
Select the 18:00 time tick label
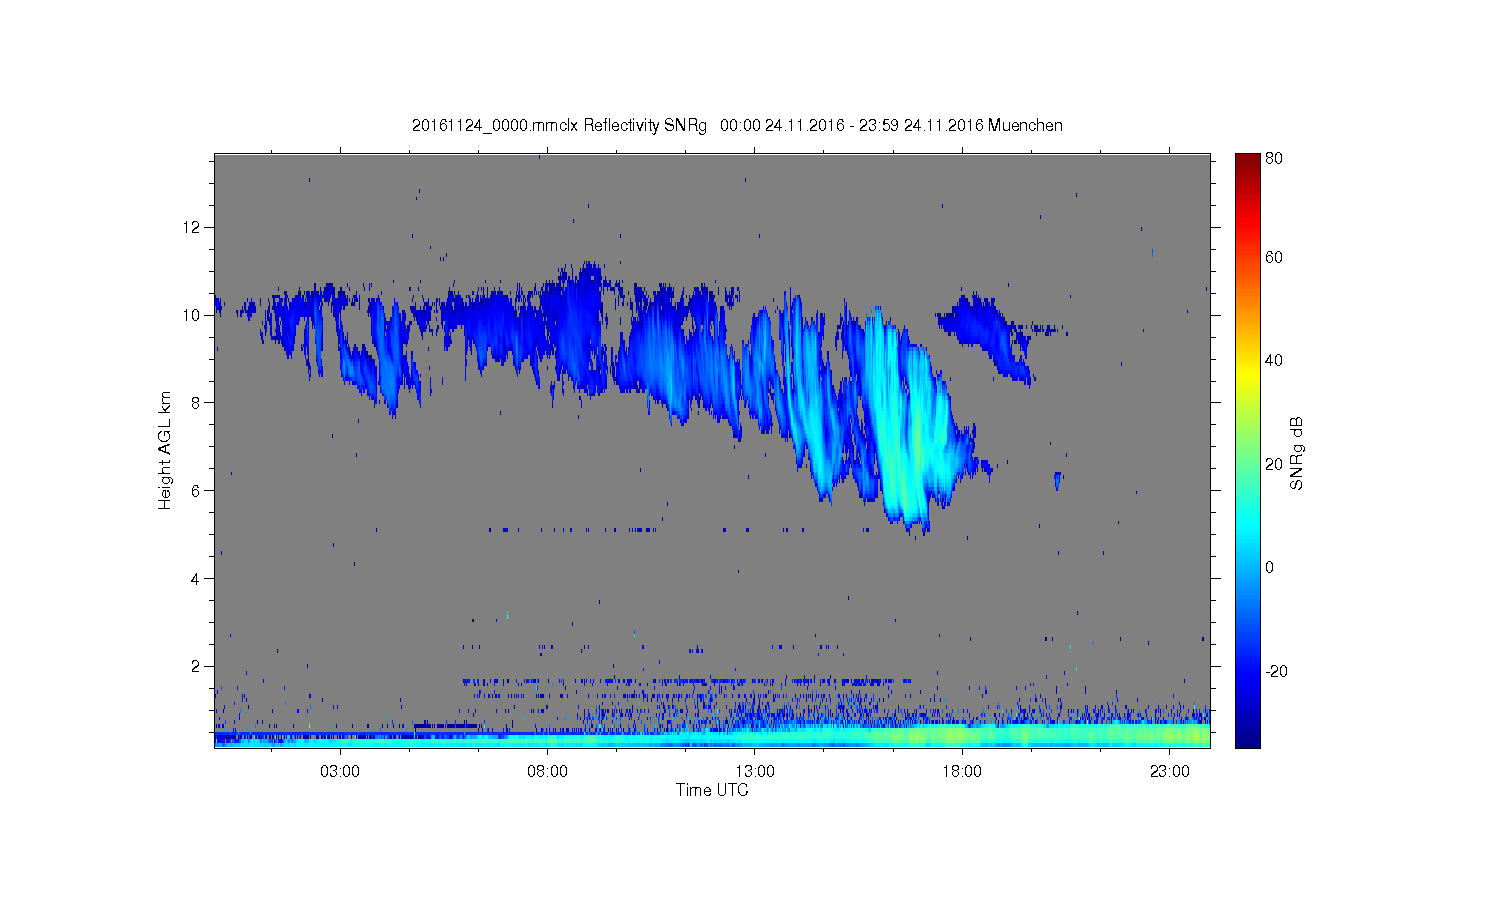tap(962, 772)
